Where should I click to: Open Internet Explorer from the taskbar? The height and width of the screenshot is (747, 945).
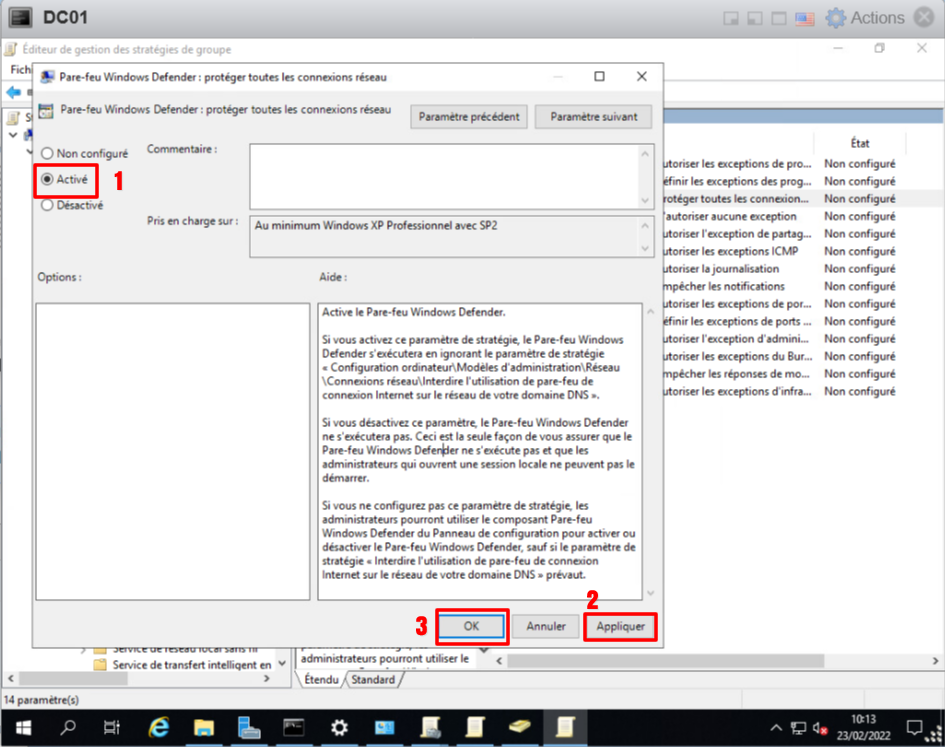tap(158, 727)
